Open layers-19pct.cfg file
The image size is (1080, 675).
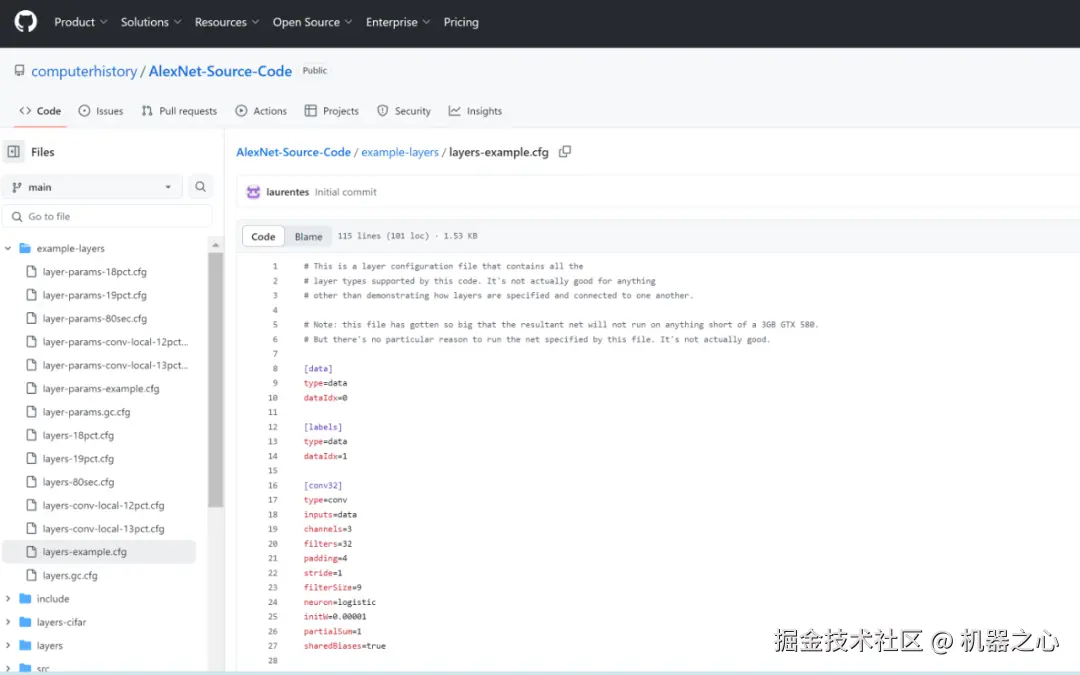(78, 459)
